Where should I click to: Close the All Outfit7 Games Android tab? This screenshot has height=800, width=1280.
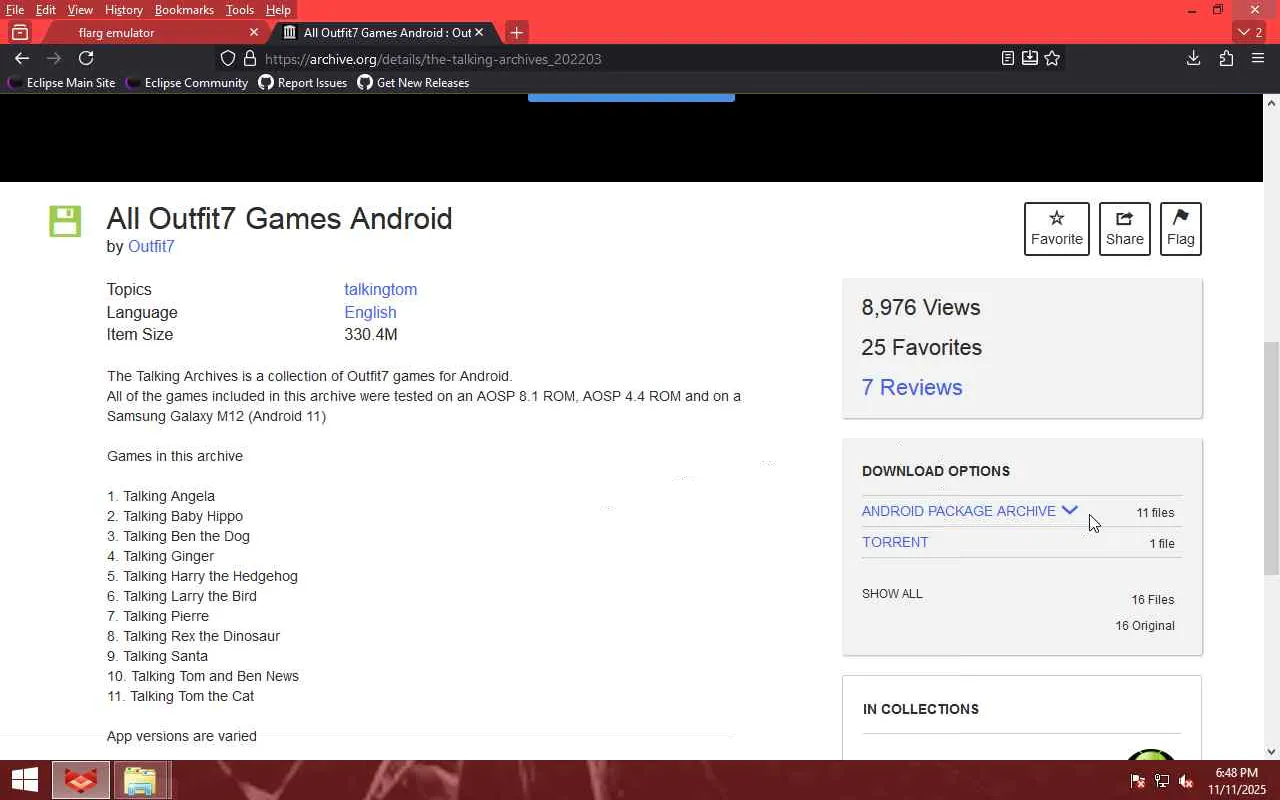point(479,32)
